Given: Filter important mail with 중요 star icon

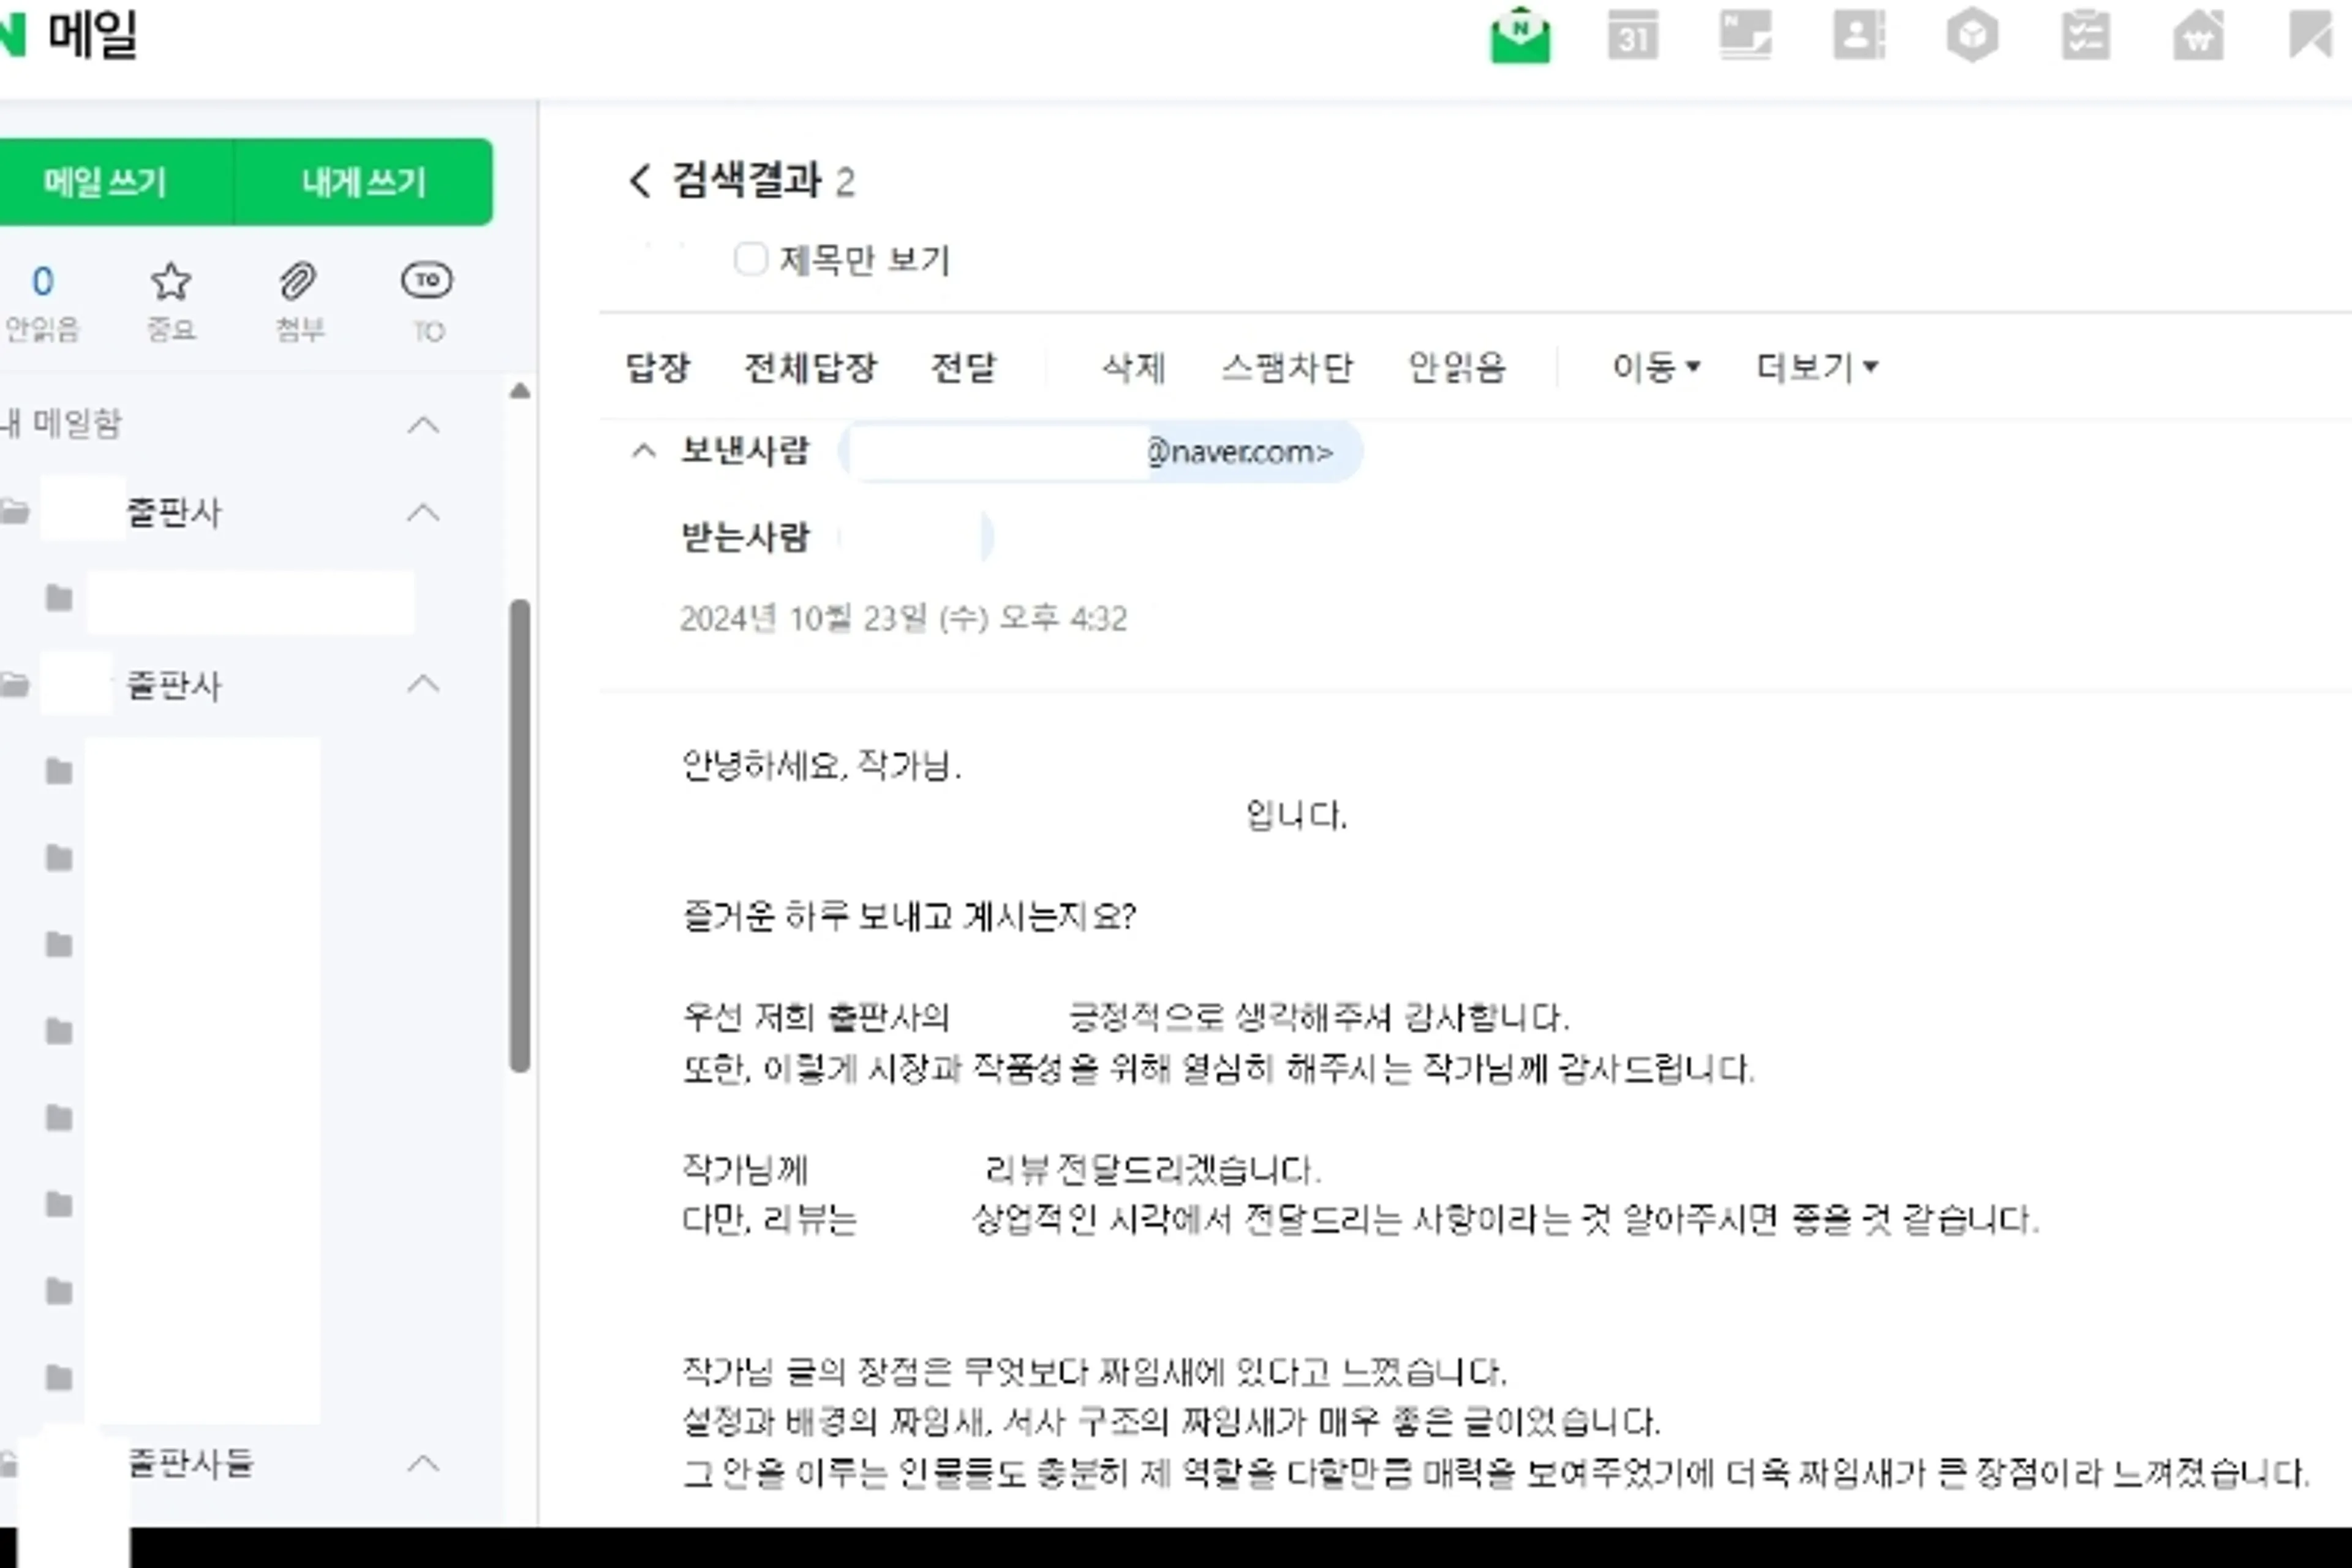Looking at the screenshot, I should point(171,302).
